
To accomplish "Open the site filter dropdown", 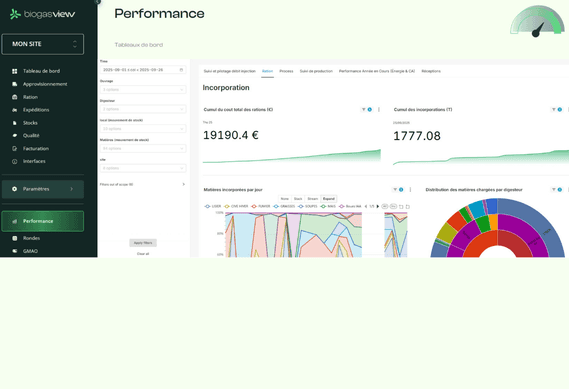I will pyautogui.click(x=143, y=168).
